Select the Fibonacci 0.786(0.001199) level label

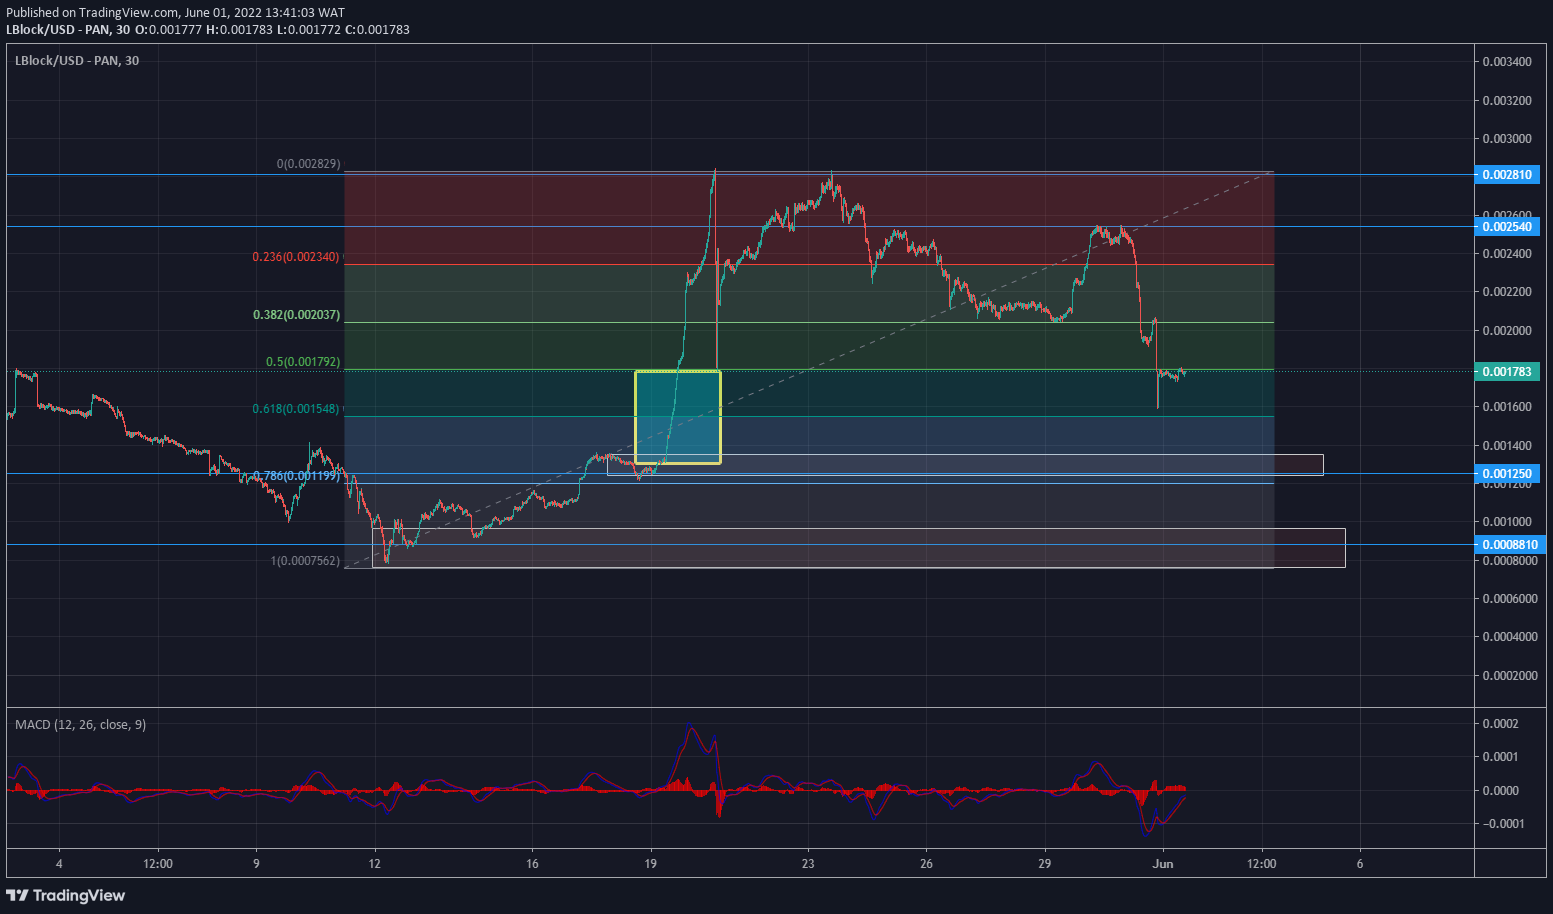pyautogui.click(x=296, y=476)
